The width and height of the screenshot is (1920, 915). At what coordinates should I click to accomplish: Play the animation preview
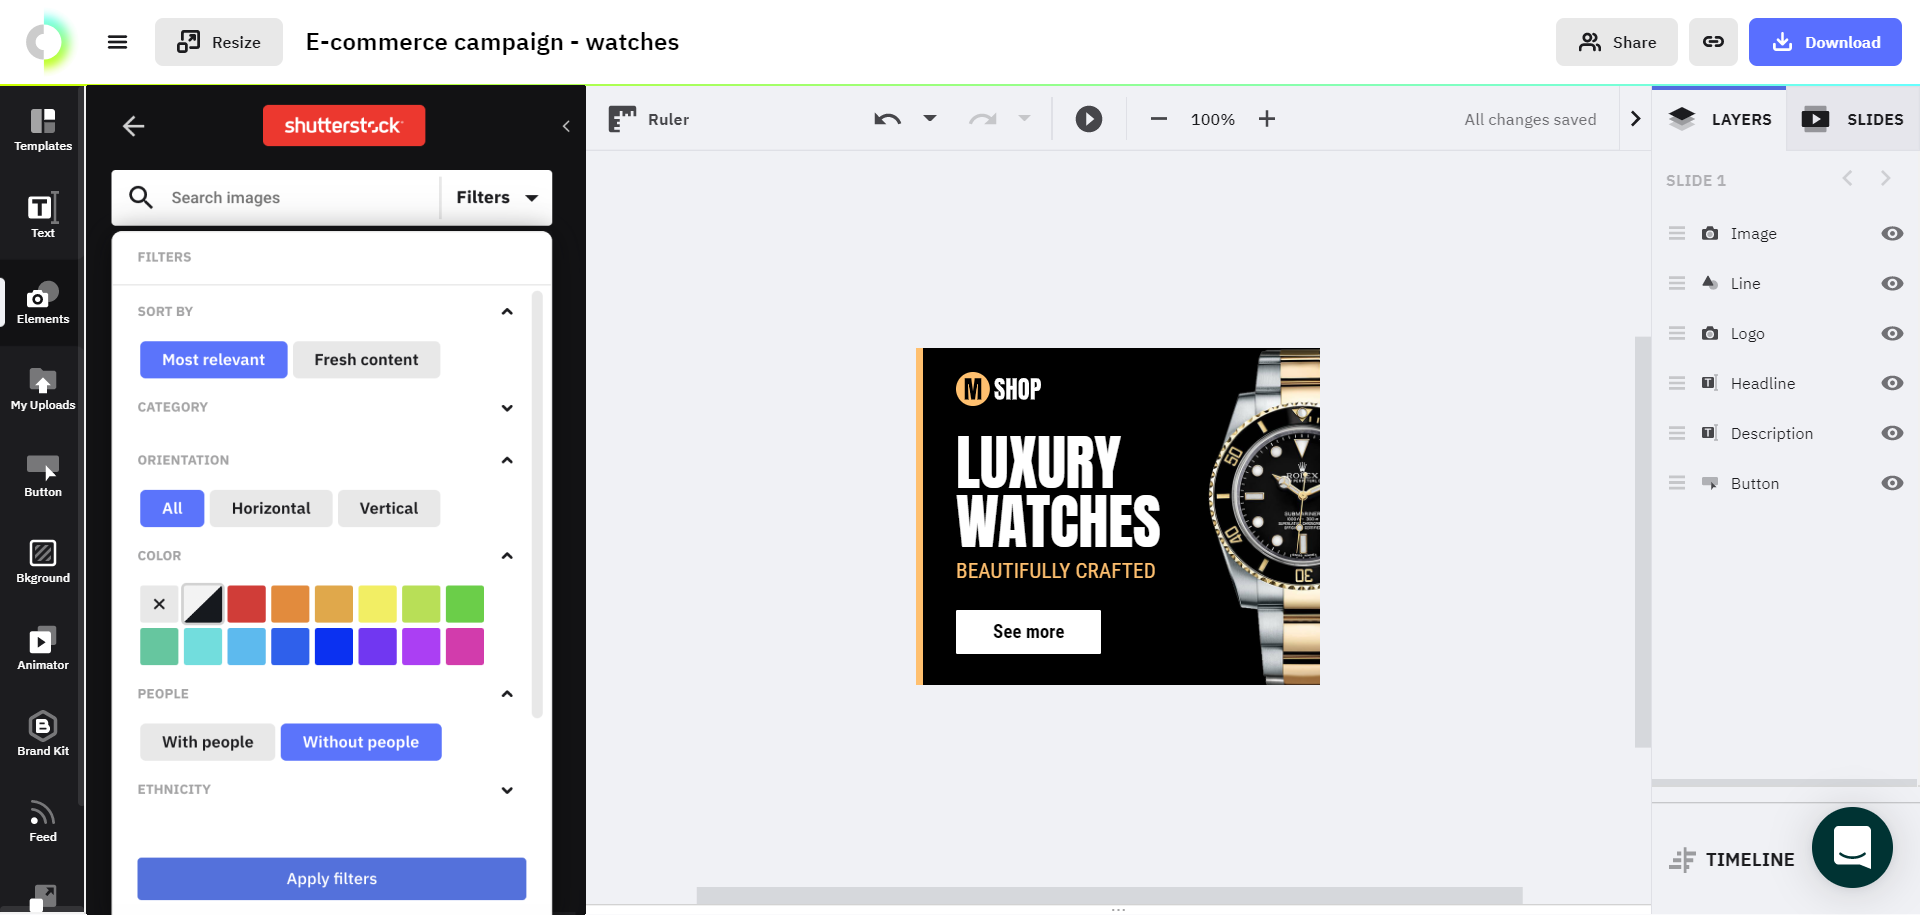[1088, 119]
